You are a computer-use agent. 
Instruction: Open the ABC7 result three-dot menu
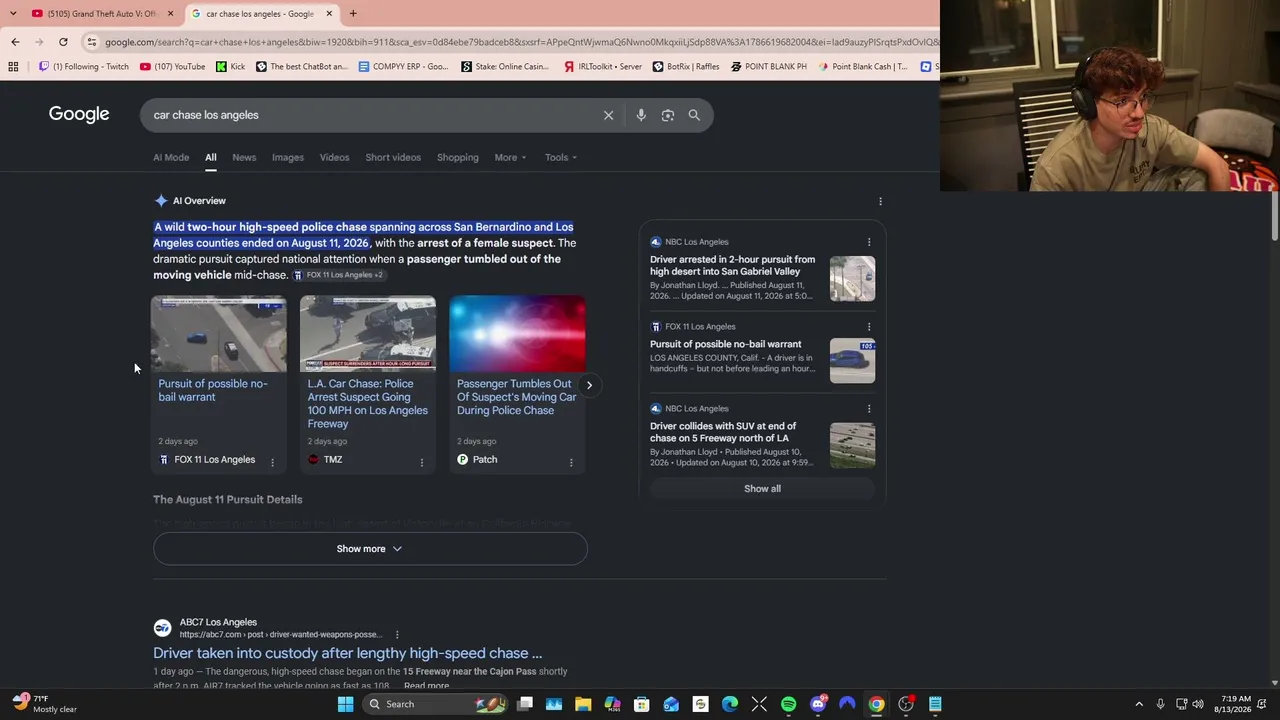point(397,635)
